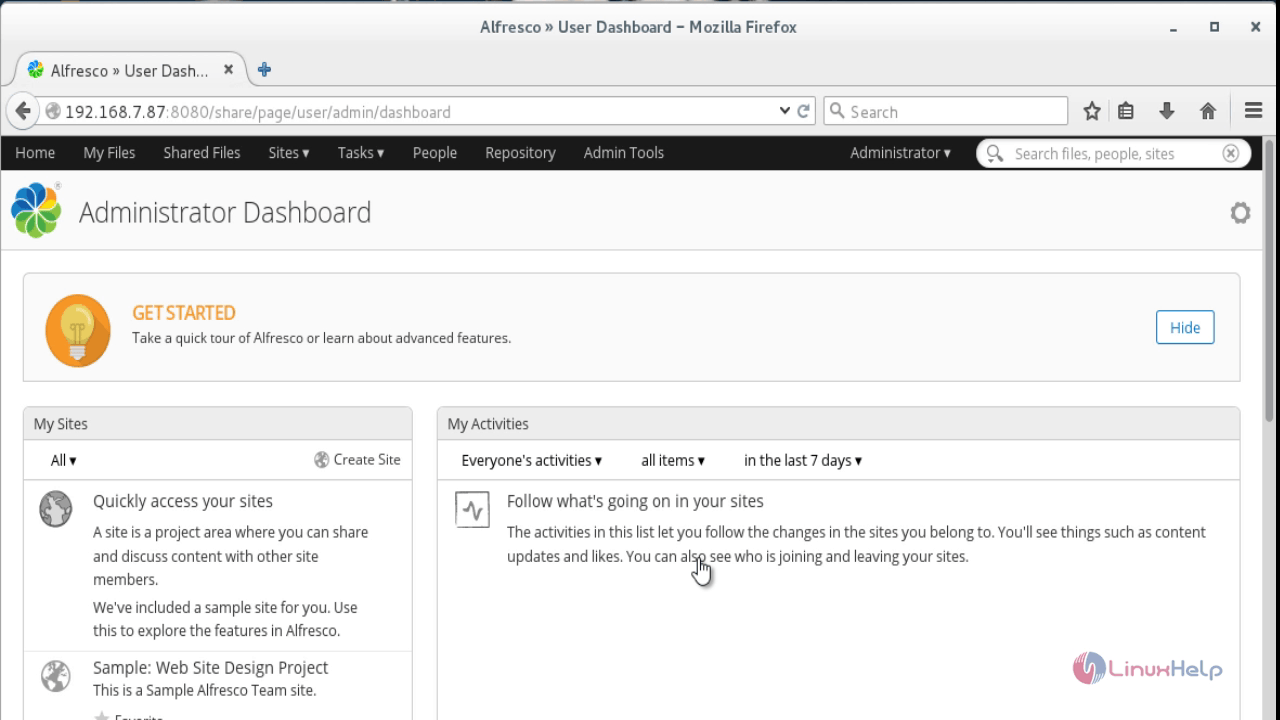Click the Create Site link
This screenshot has width=1280, height=720.
(x=367, y=460)
